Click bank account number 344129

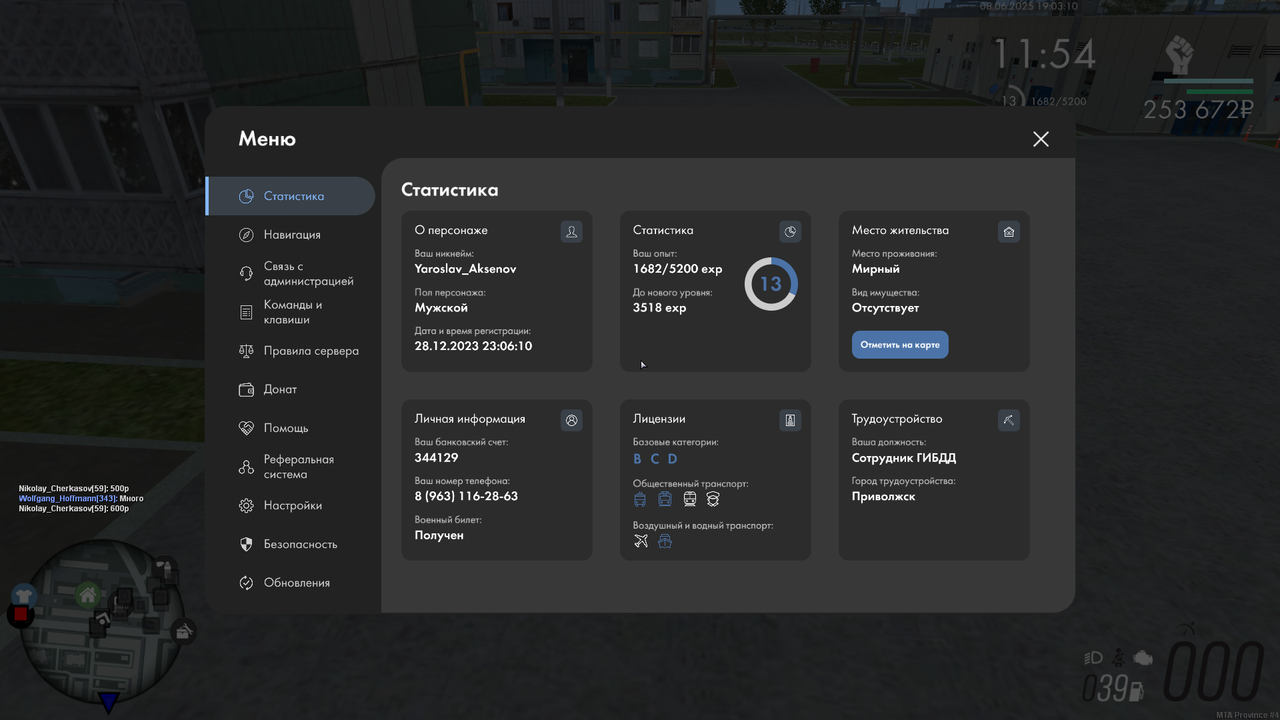[436, 458]
